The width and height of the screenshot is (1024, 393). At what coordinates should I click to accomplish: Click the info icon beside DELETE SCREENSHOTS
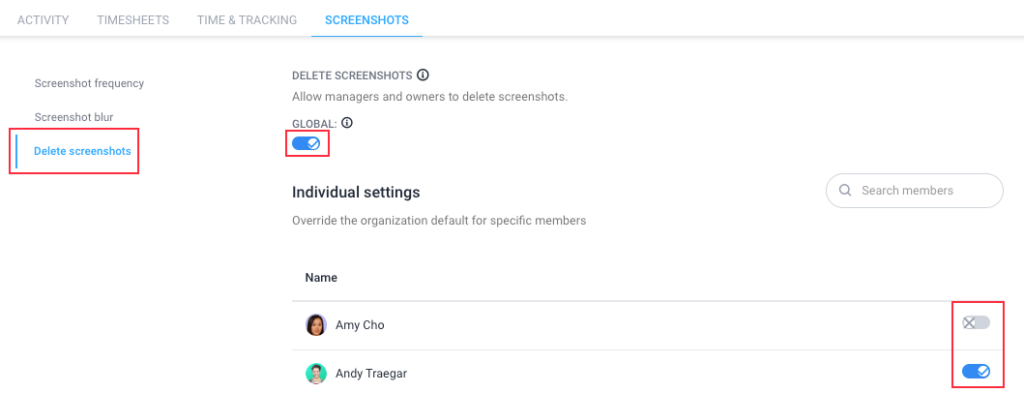pos(423,75)
